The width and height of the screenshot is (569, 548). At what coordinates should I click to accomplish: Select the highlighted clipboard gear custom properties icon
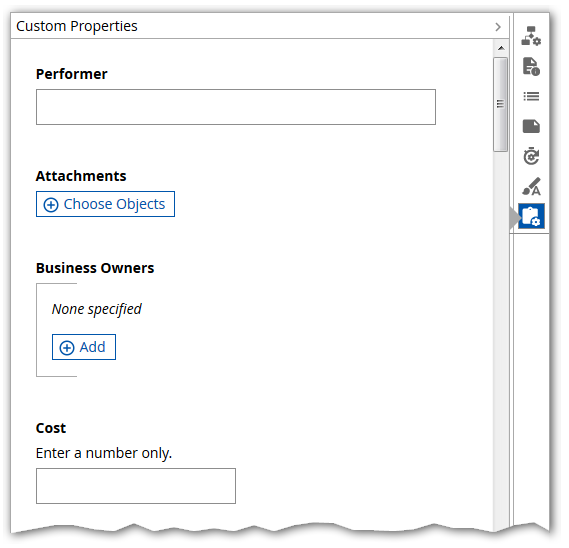(x=532, y=216)
